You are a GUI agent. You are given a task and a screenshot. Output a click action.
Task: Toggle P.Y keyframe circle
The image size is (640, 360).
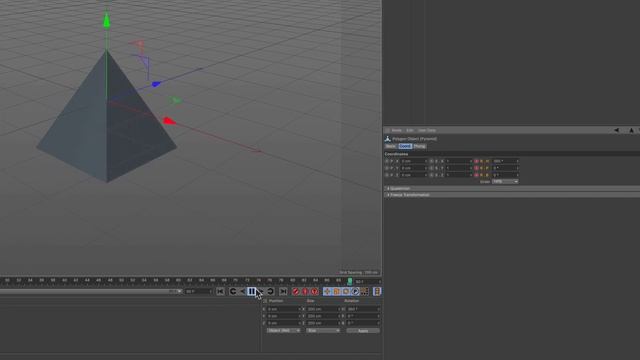(x=387, y=168)
